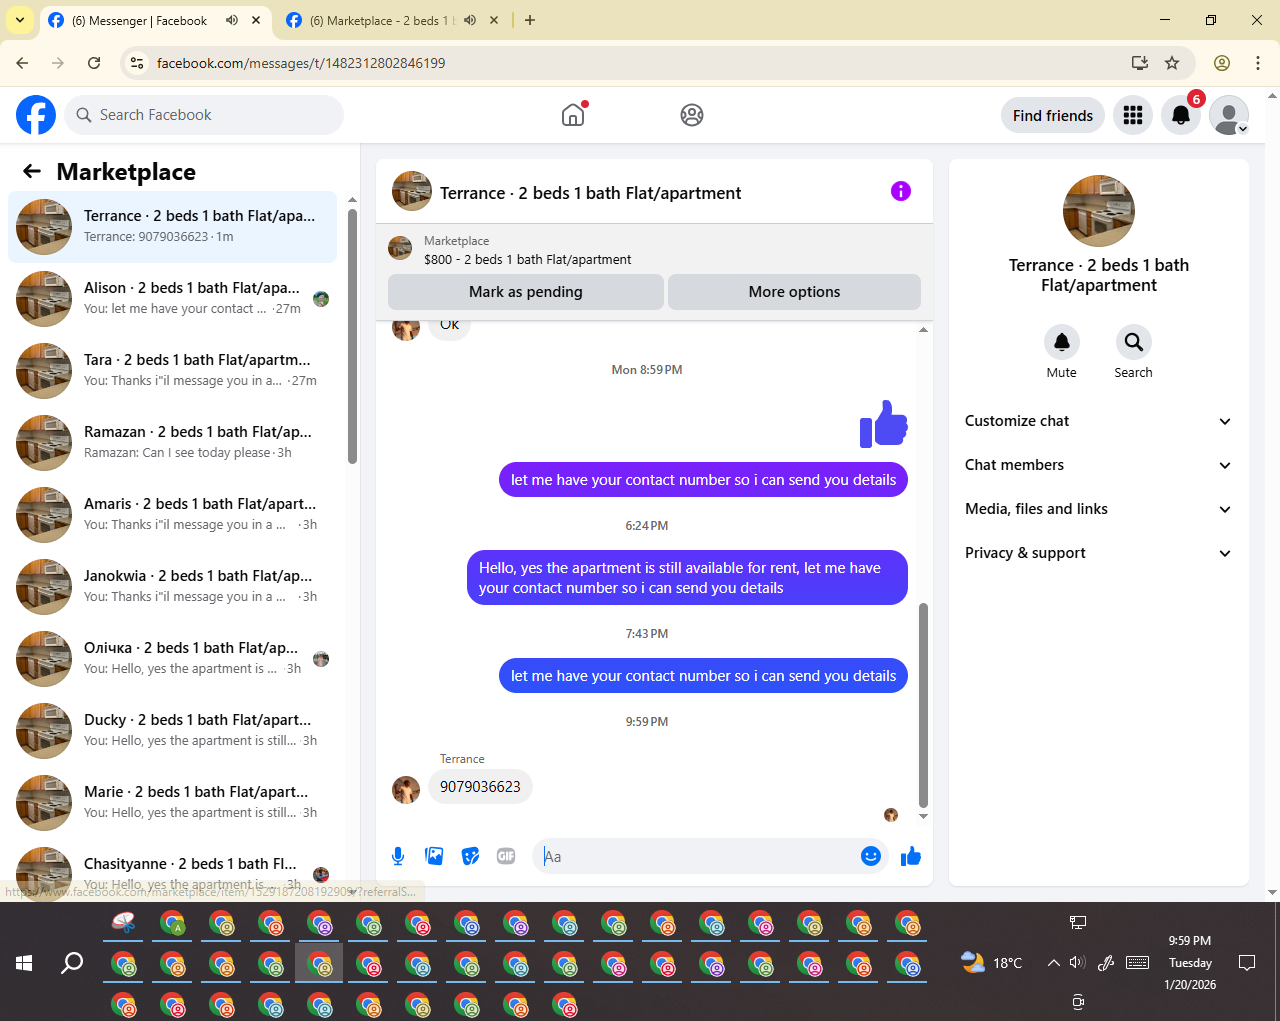The width and height of the screenshot is (1280, 1021).
Task: Open the account profile avatar menu
Action: [1229, 115]
